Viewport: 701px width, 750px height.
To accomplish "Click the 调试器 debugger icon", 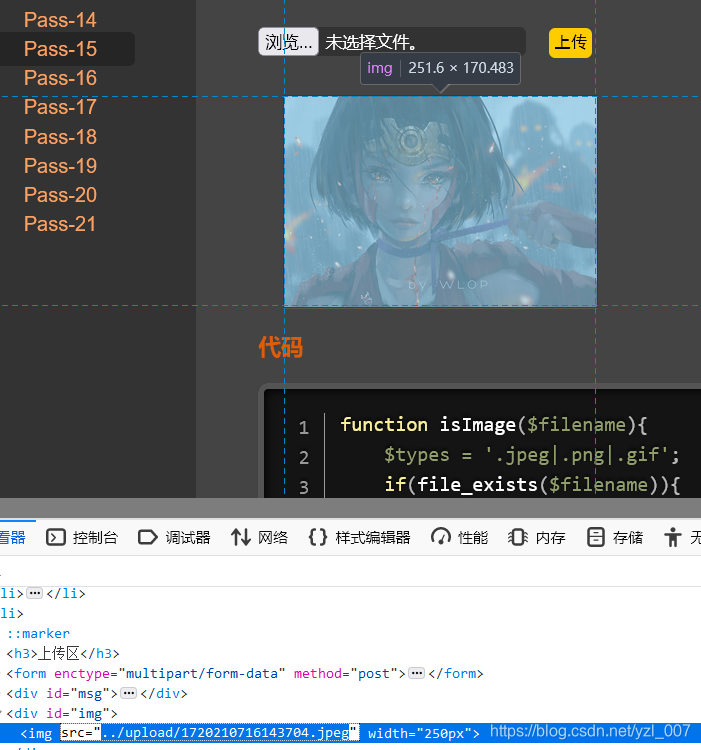I will pos(148,537).
